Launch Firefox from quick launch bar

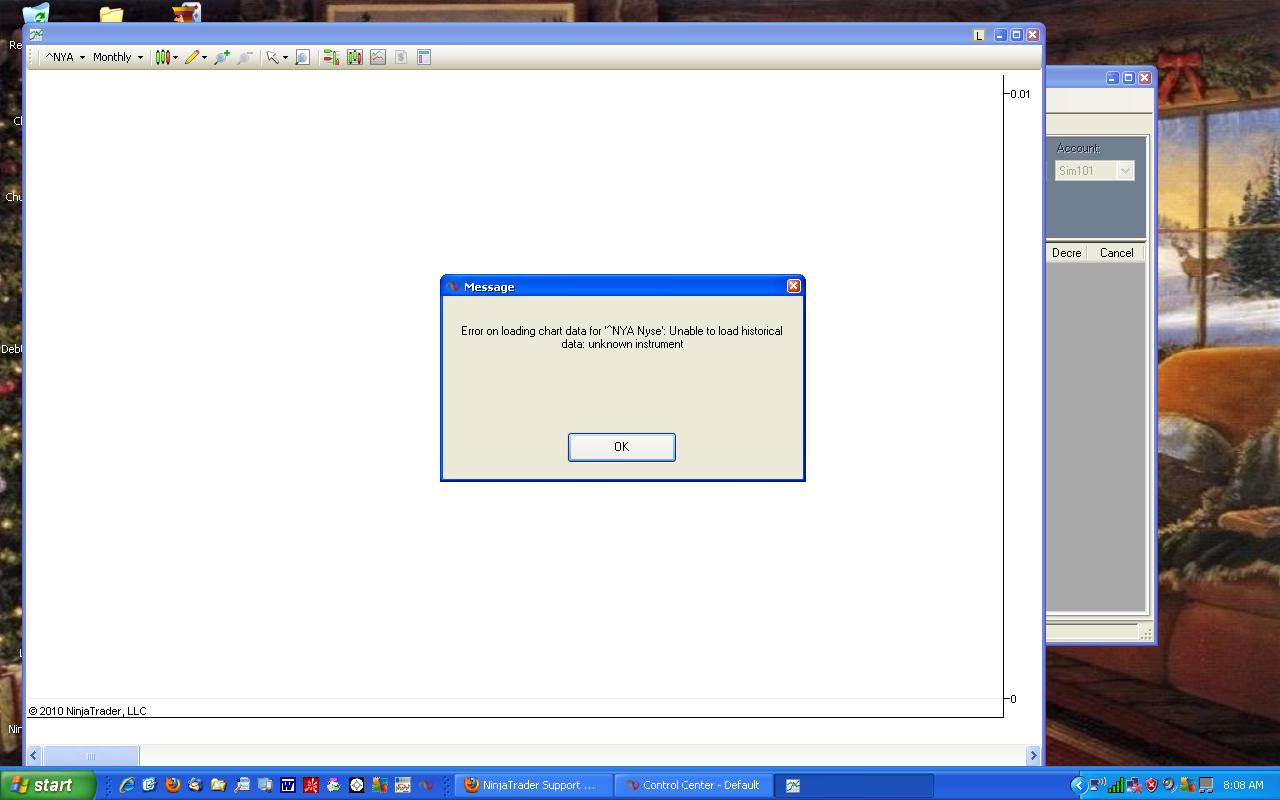point(173,785)
